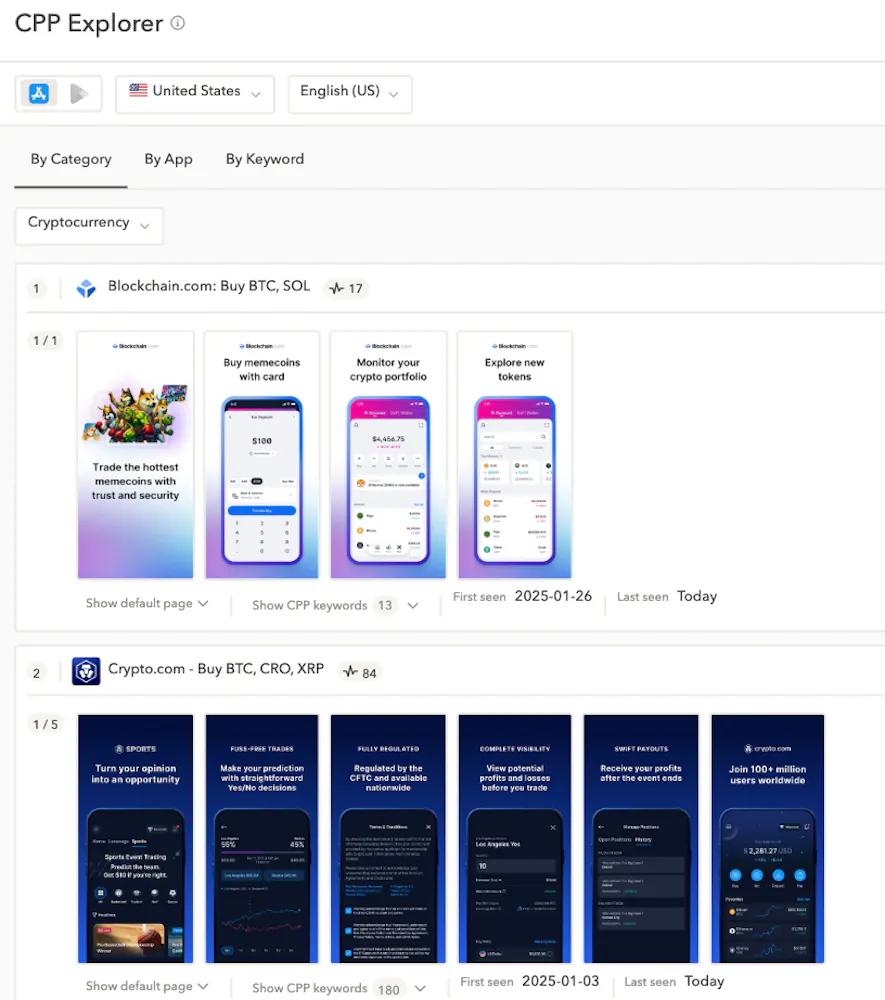The height and width of the screenshot is (1000, 885).
Task: Click the SPORTS screenshot for Crypto.com
Action: coord(135,838)
